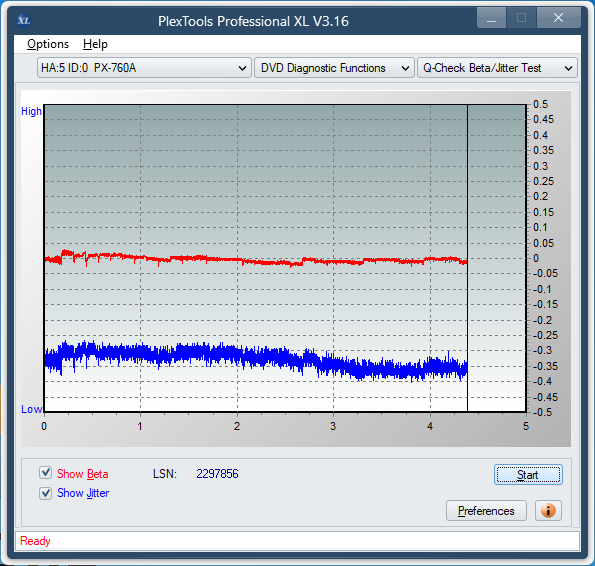Screen dimensions: 595x566
Task: Click the LSN value 2297856
Action: (x=217, y=474)
